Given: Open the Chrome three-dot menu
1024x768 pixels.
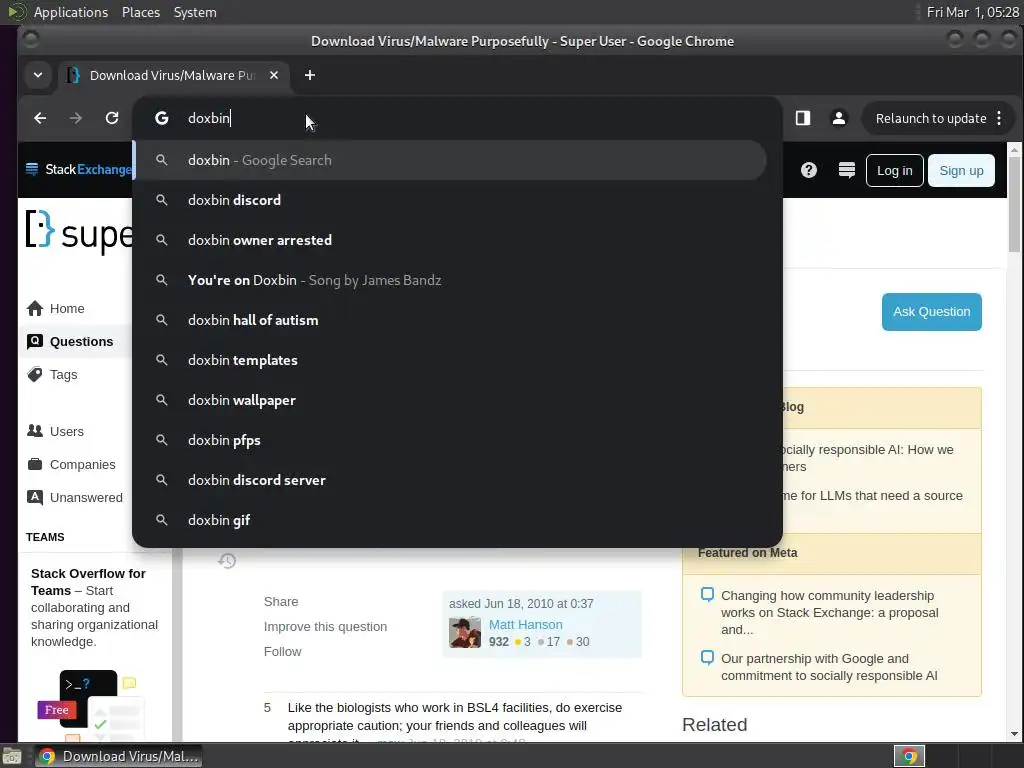Looking at the screenshot, I should pyautogui.click(x=999, y=118).
